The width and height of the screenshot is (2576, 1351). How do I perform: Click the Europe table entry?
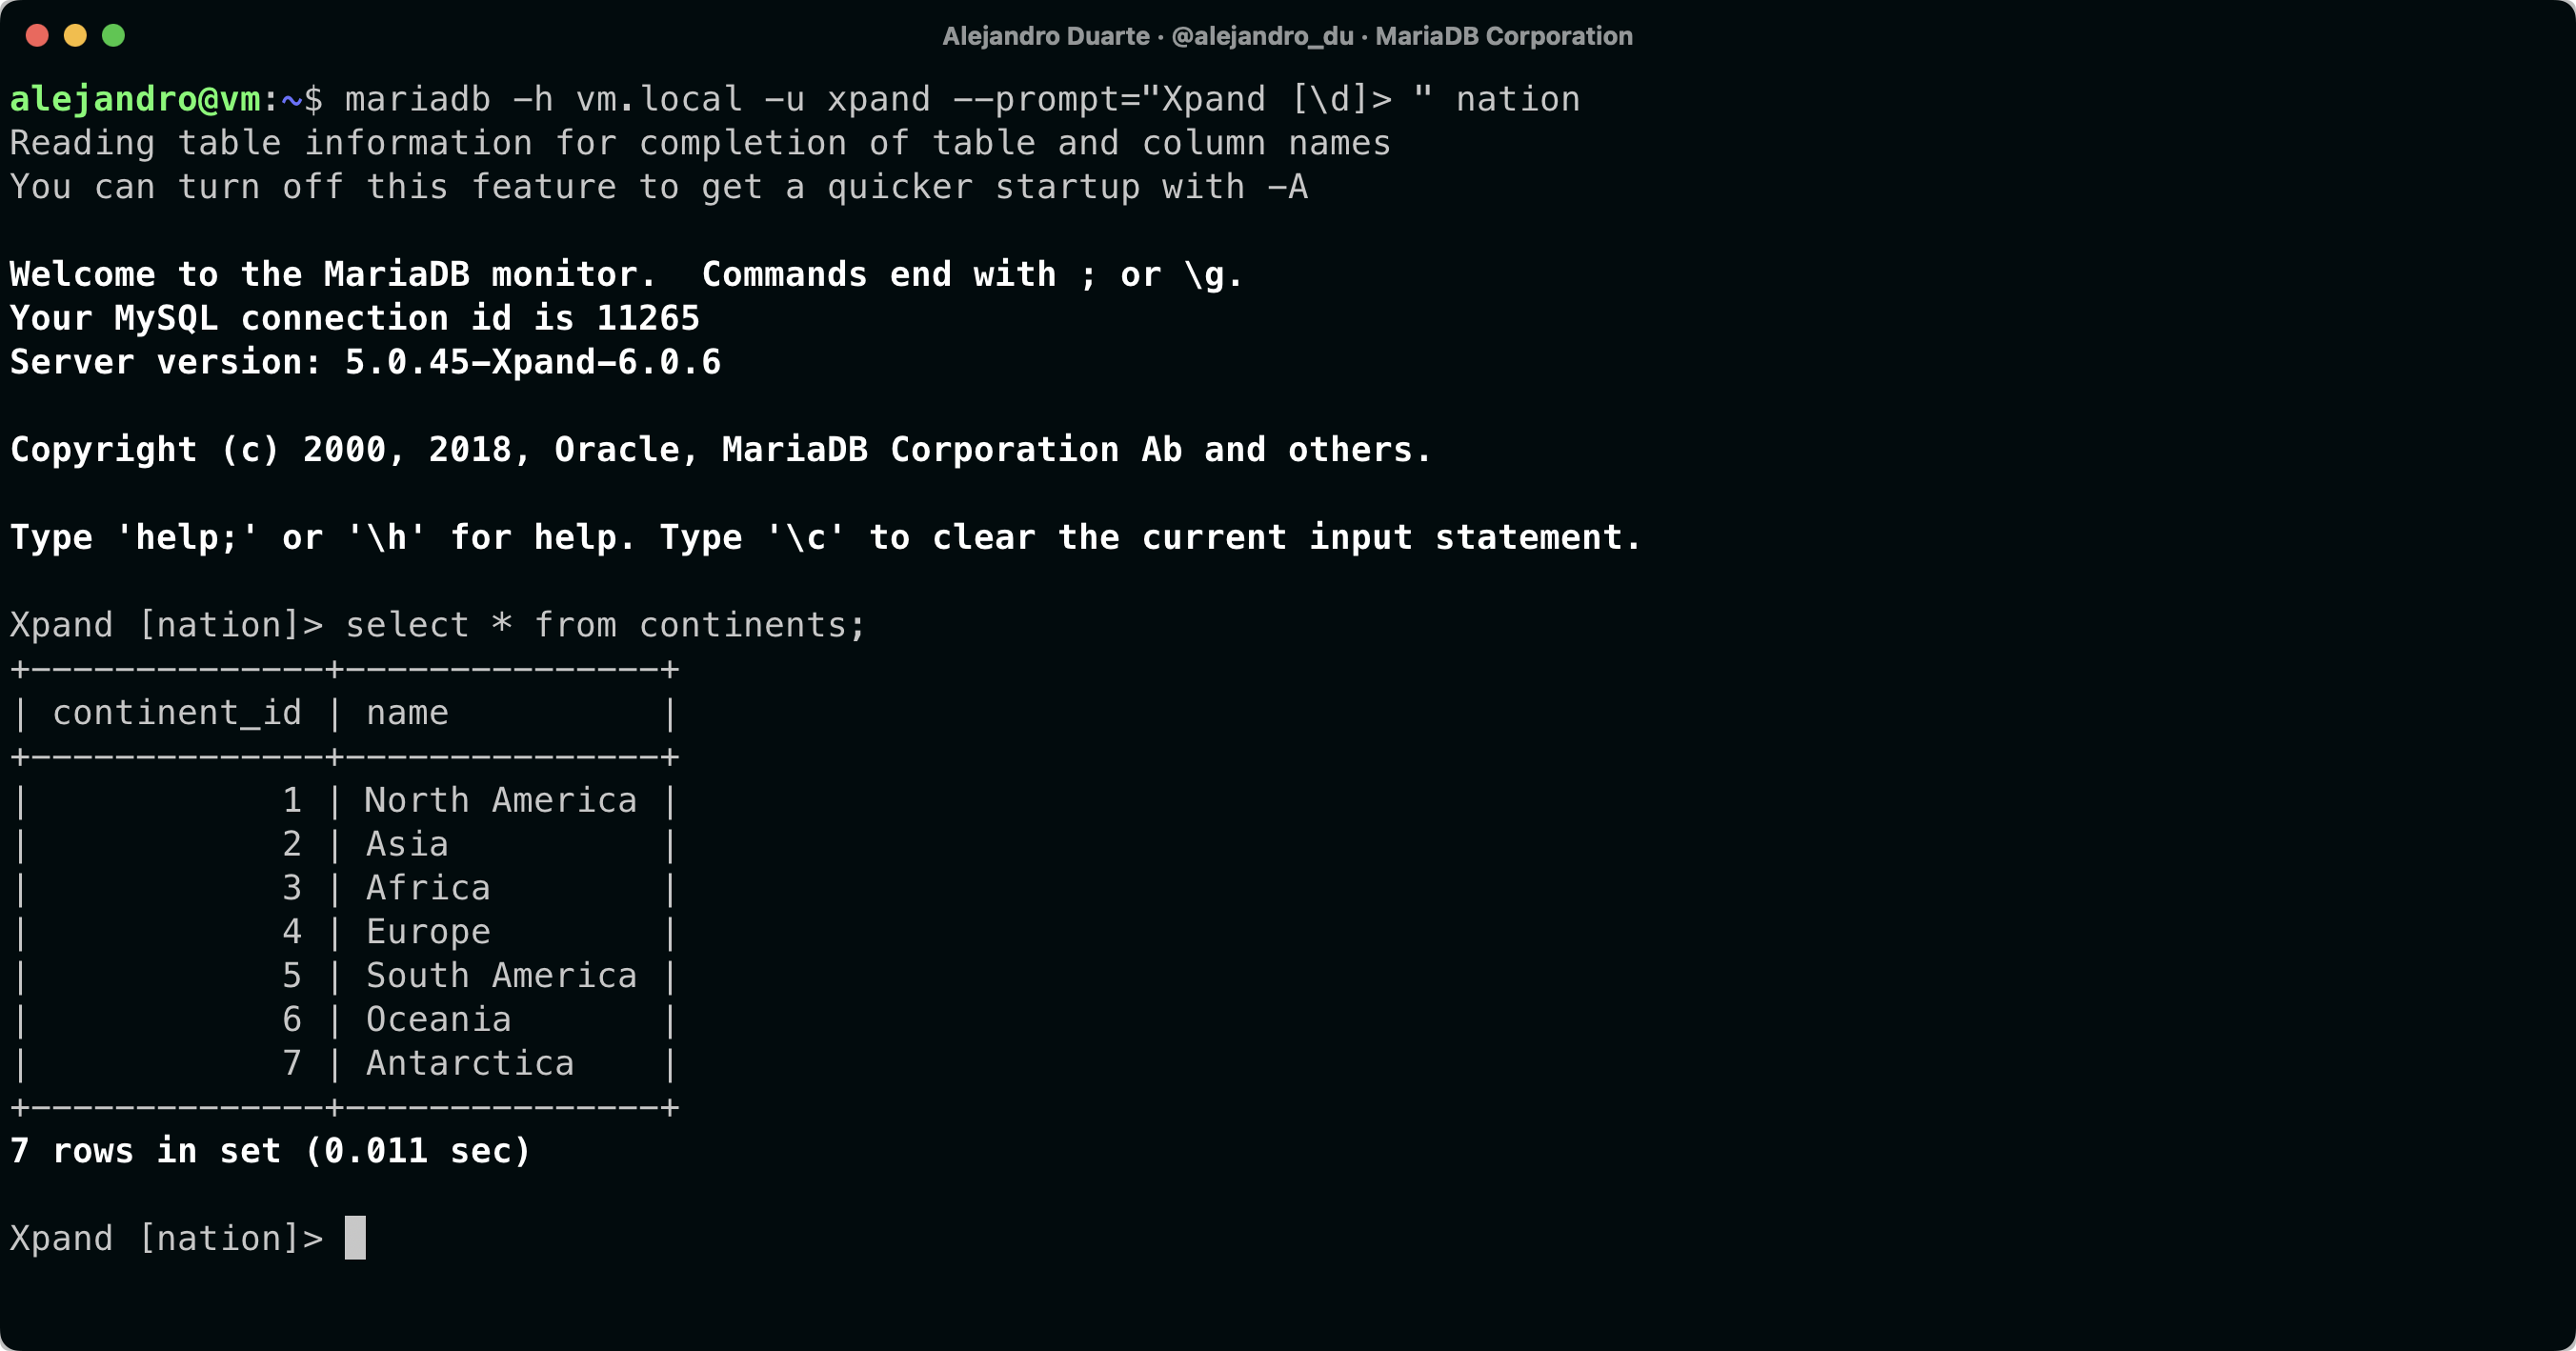[x=428, y=932]
